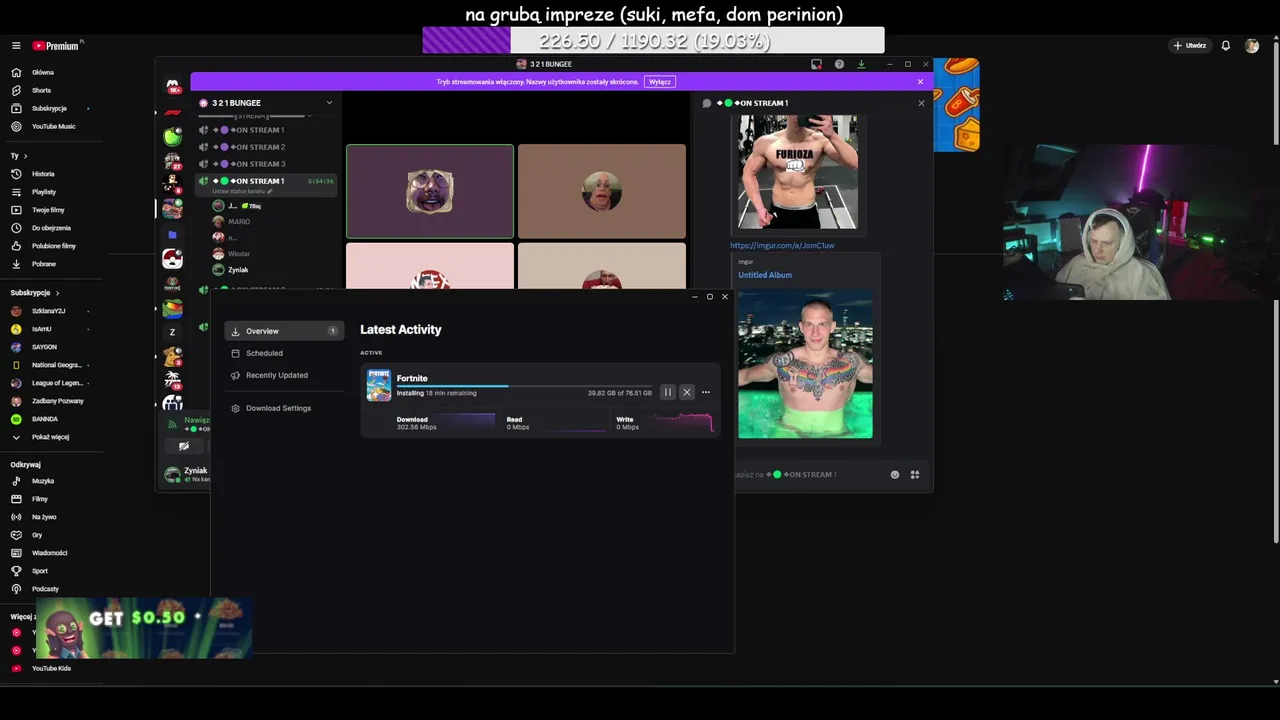Viewport: 1280px width, 720px height.
Task: Open the FURIOZA shirtless image in chat
Action: click(x=798, y=172)
